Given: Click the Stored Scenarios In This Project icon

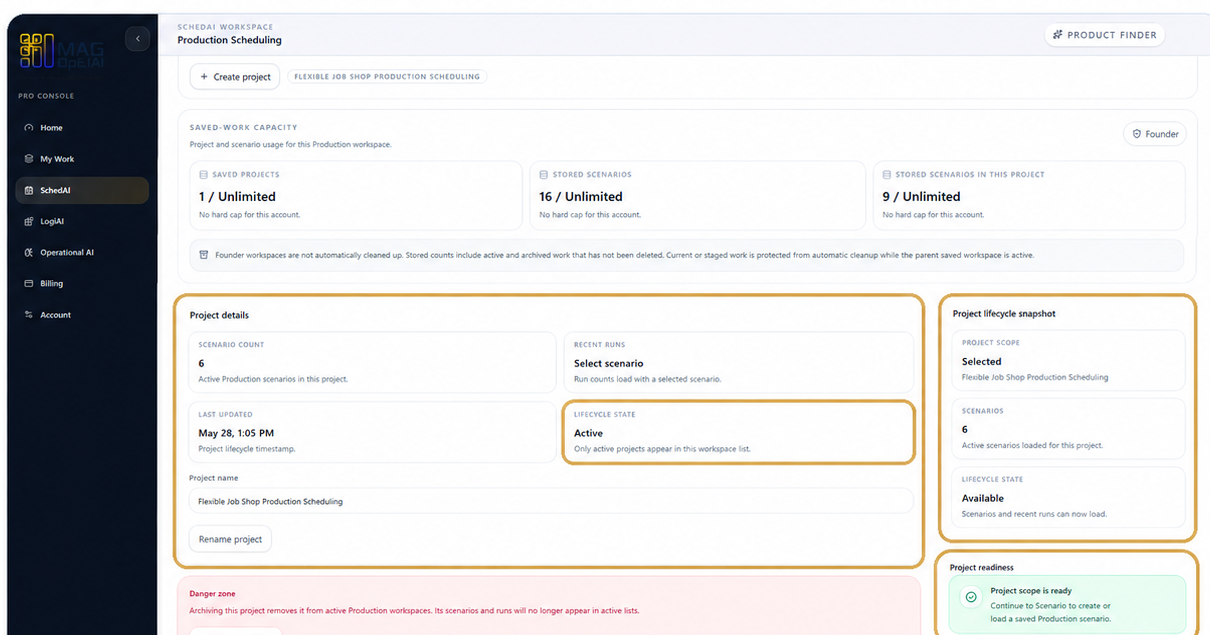Looking at the screenshot, I should click(887, 175).
